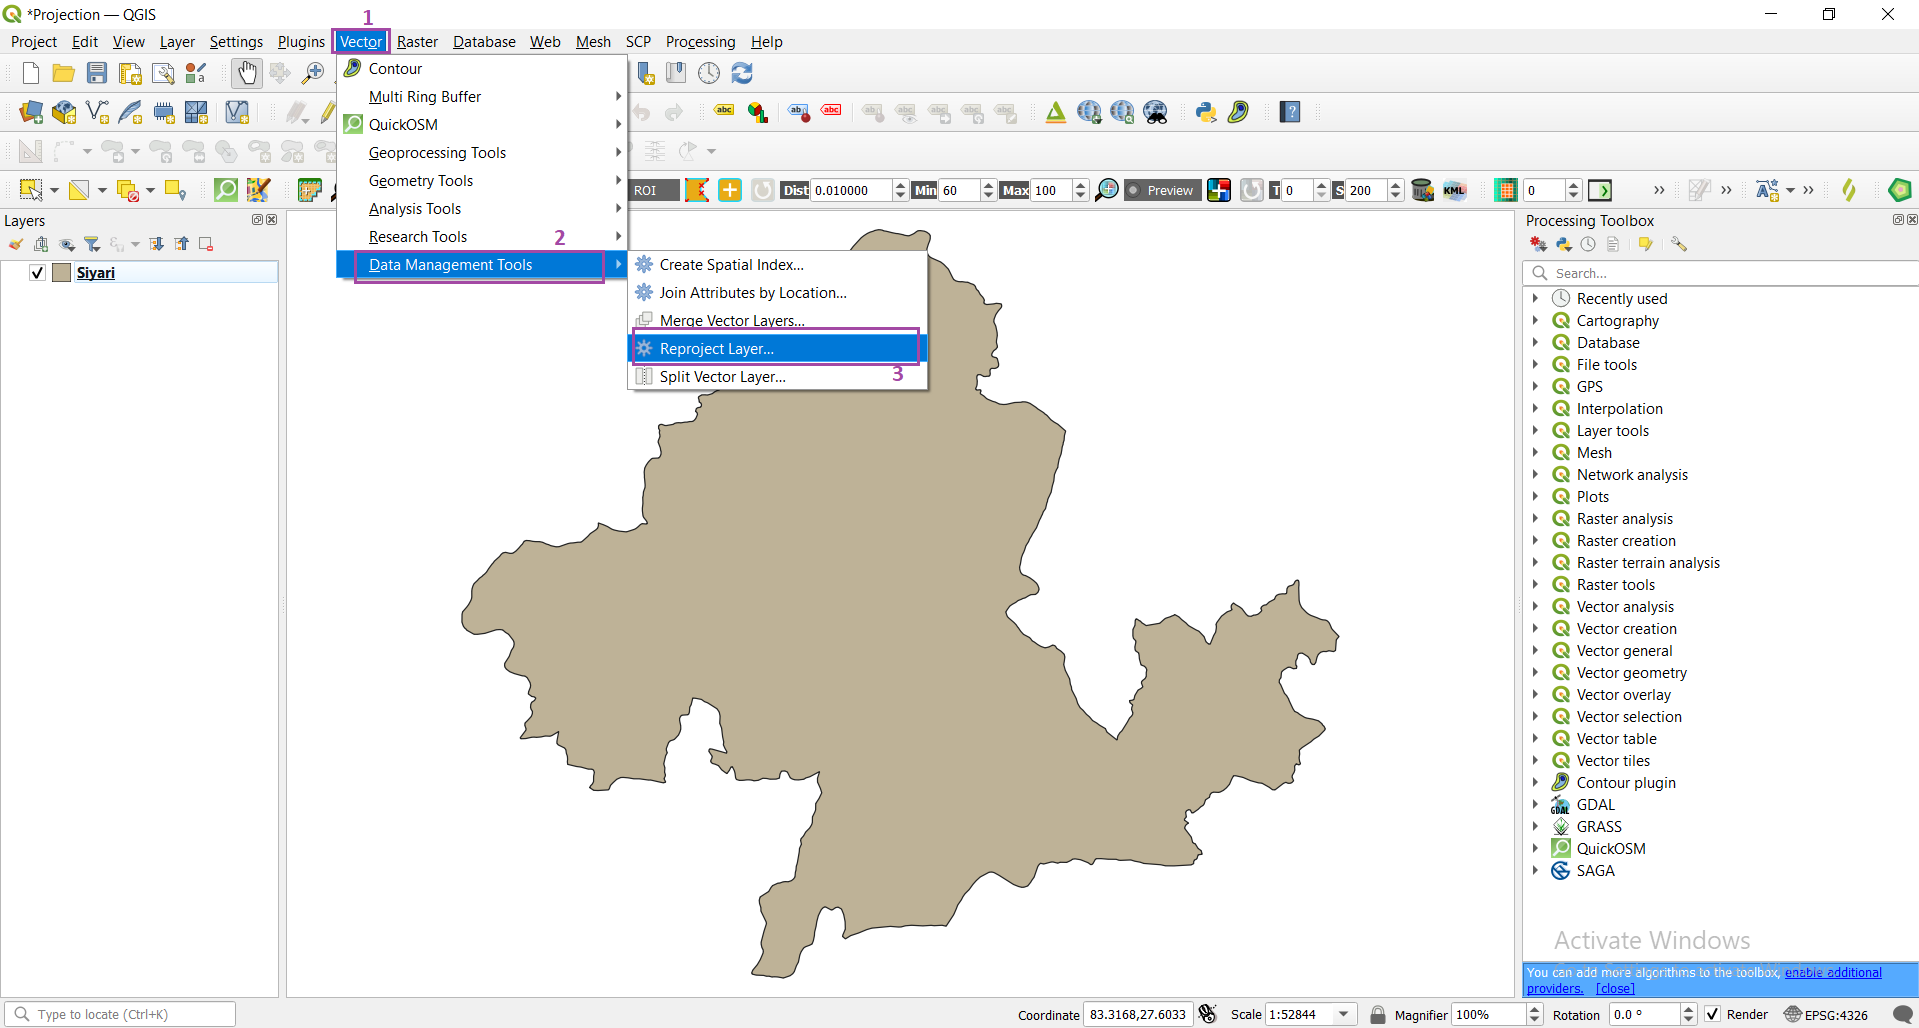Select Reproject Layer from the submenu

click(714, 348)
